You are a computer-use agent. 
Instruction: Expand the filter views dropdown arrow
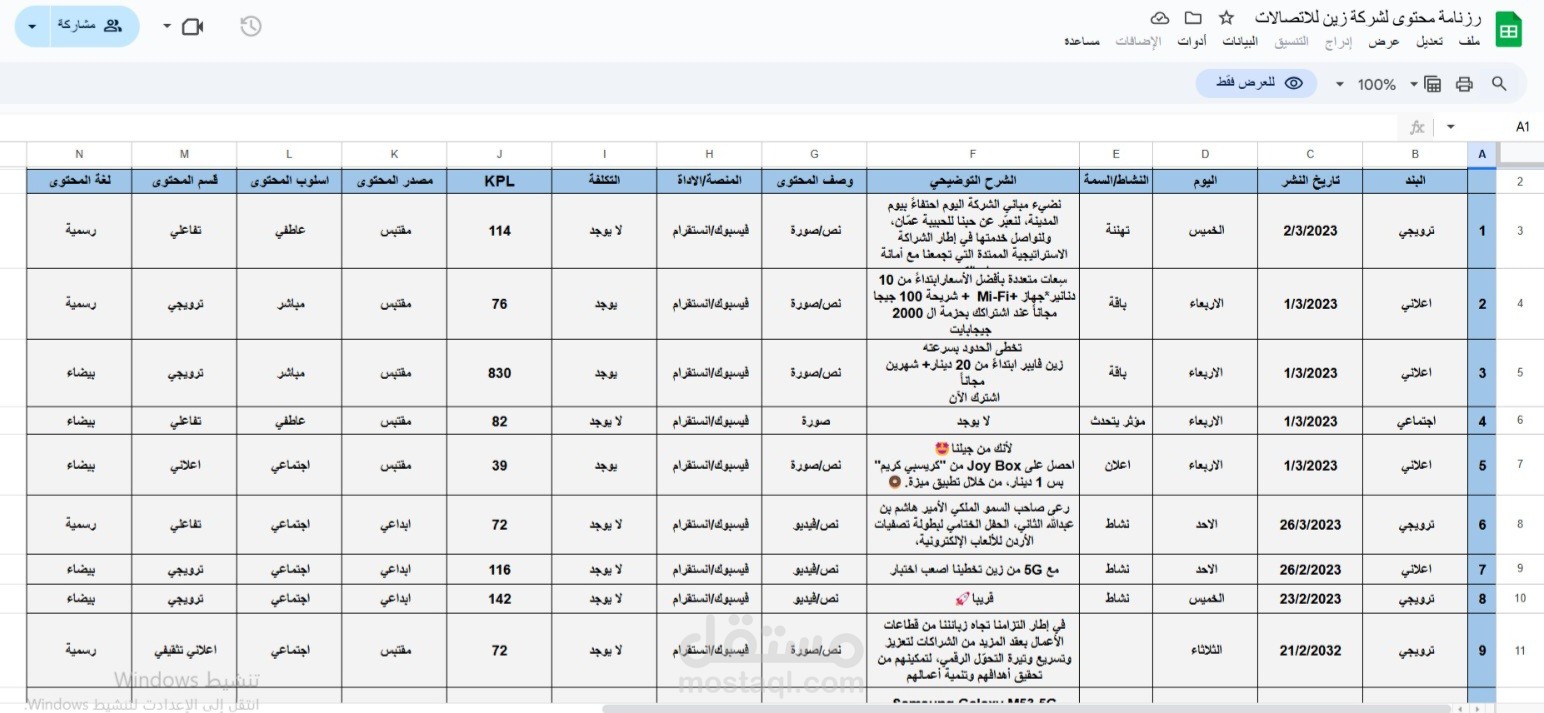1414,84
